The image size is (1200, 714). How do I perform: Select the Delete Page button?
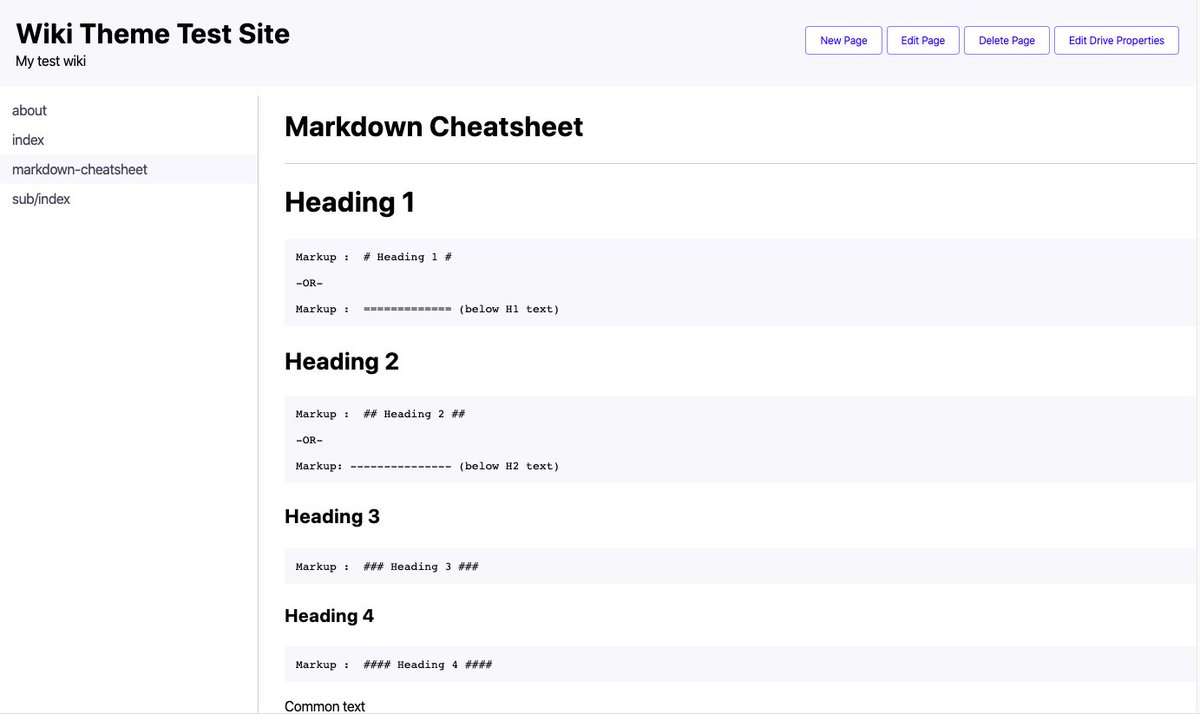pyautogui.click(x=1006, y=40)
